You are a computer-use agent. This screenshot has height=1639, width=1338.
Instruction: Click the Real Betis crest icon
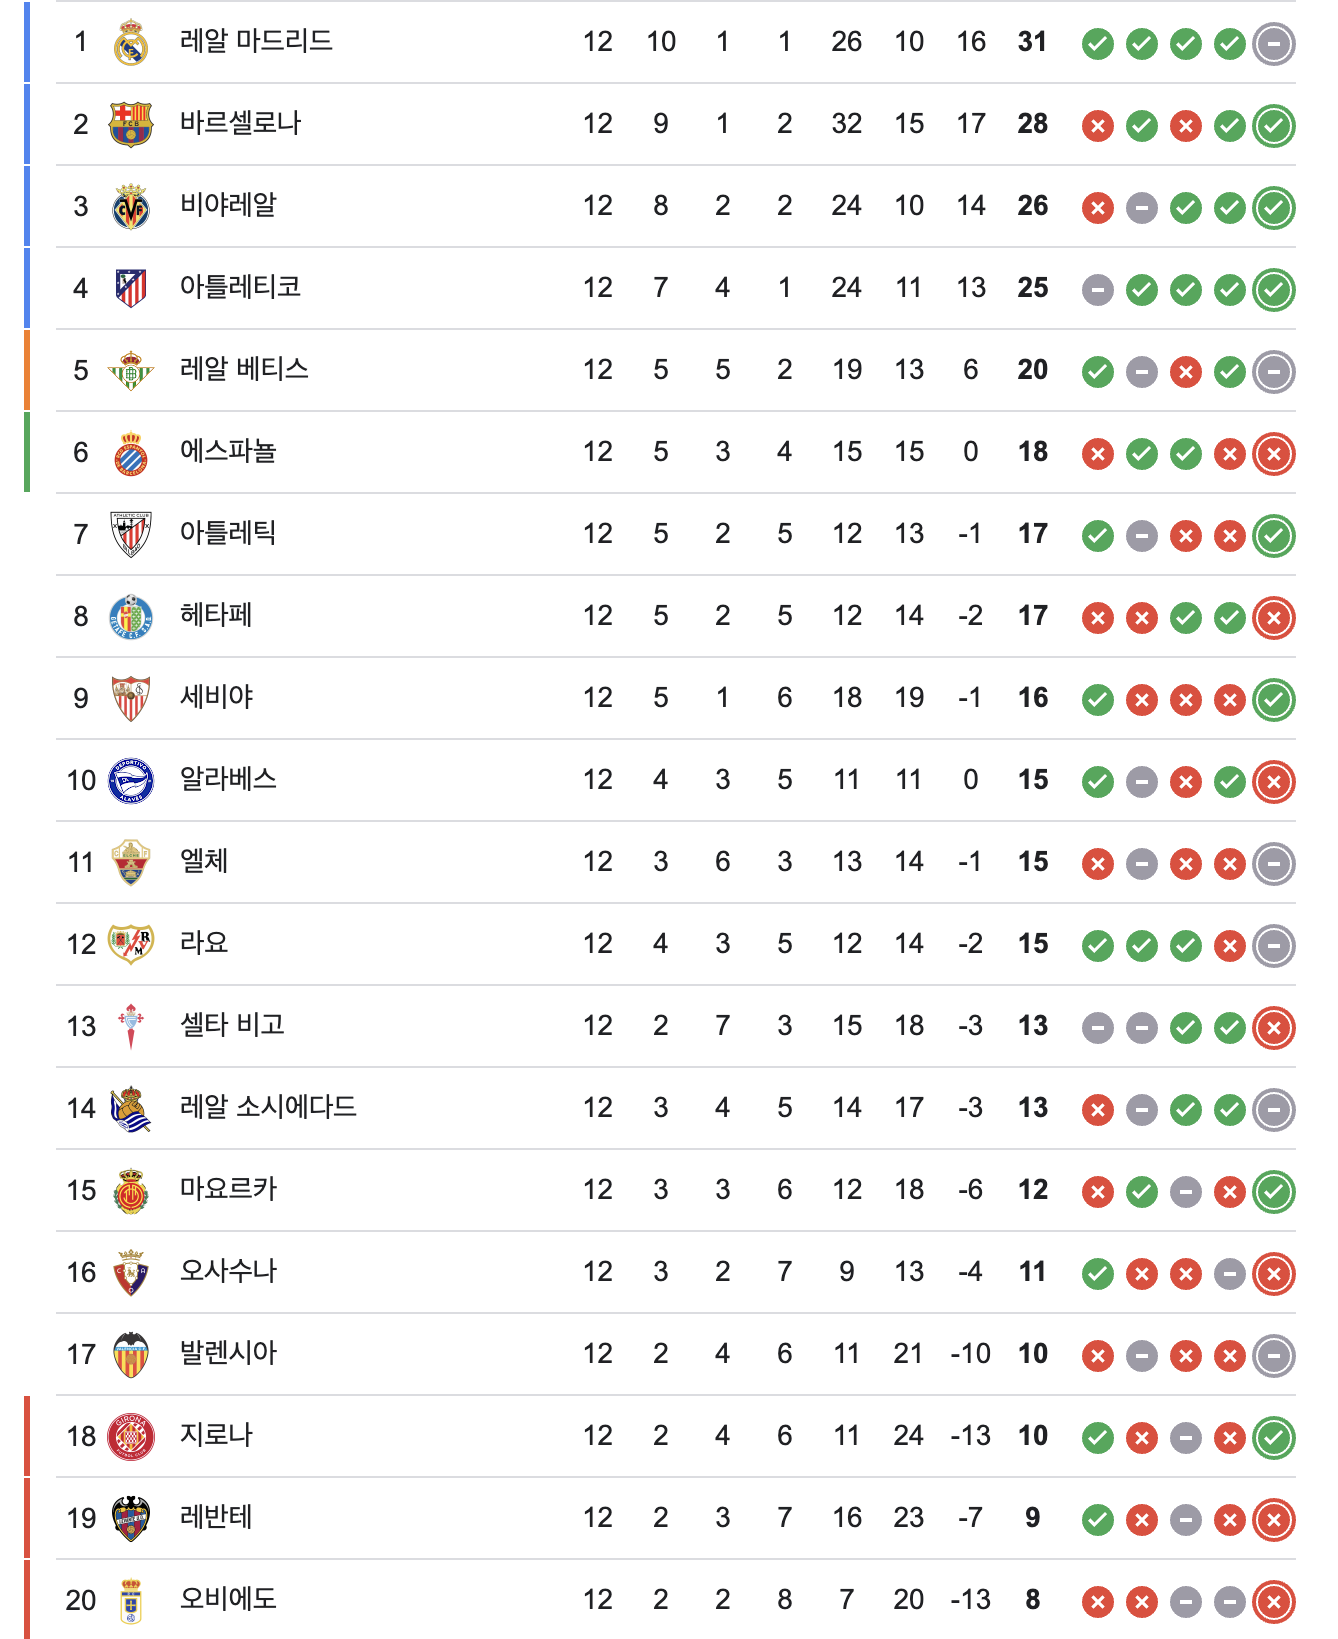click(x=131, y=371)
